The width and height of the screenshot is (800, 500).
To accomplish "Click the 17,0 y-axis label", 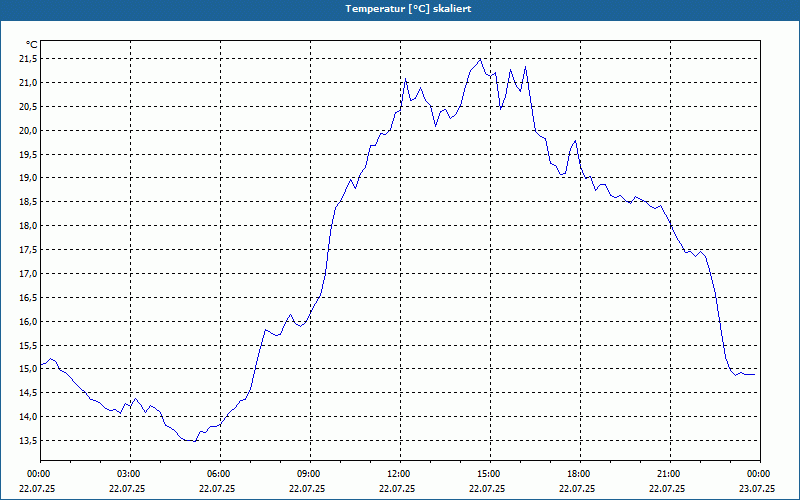I will tap(29, 274).
